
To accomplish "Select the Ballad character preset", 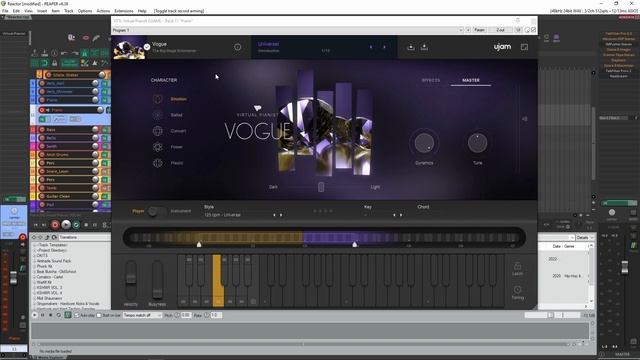I will point(168,115).
